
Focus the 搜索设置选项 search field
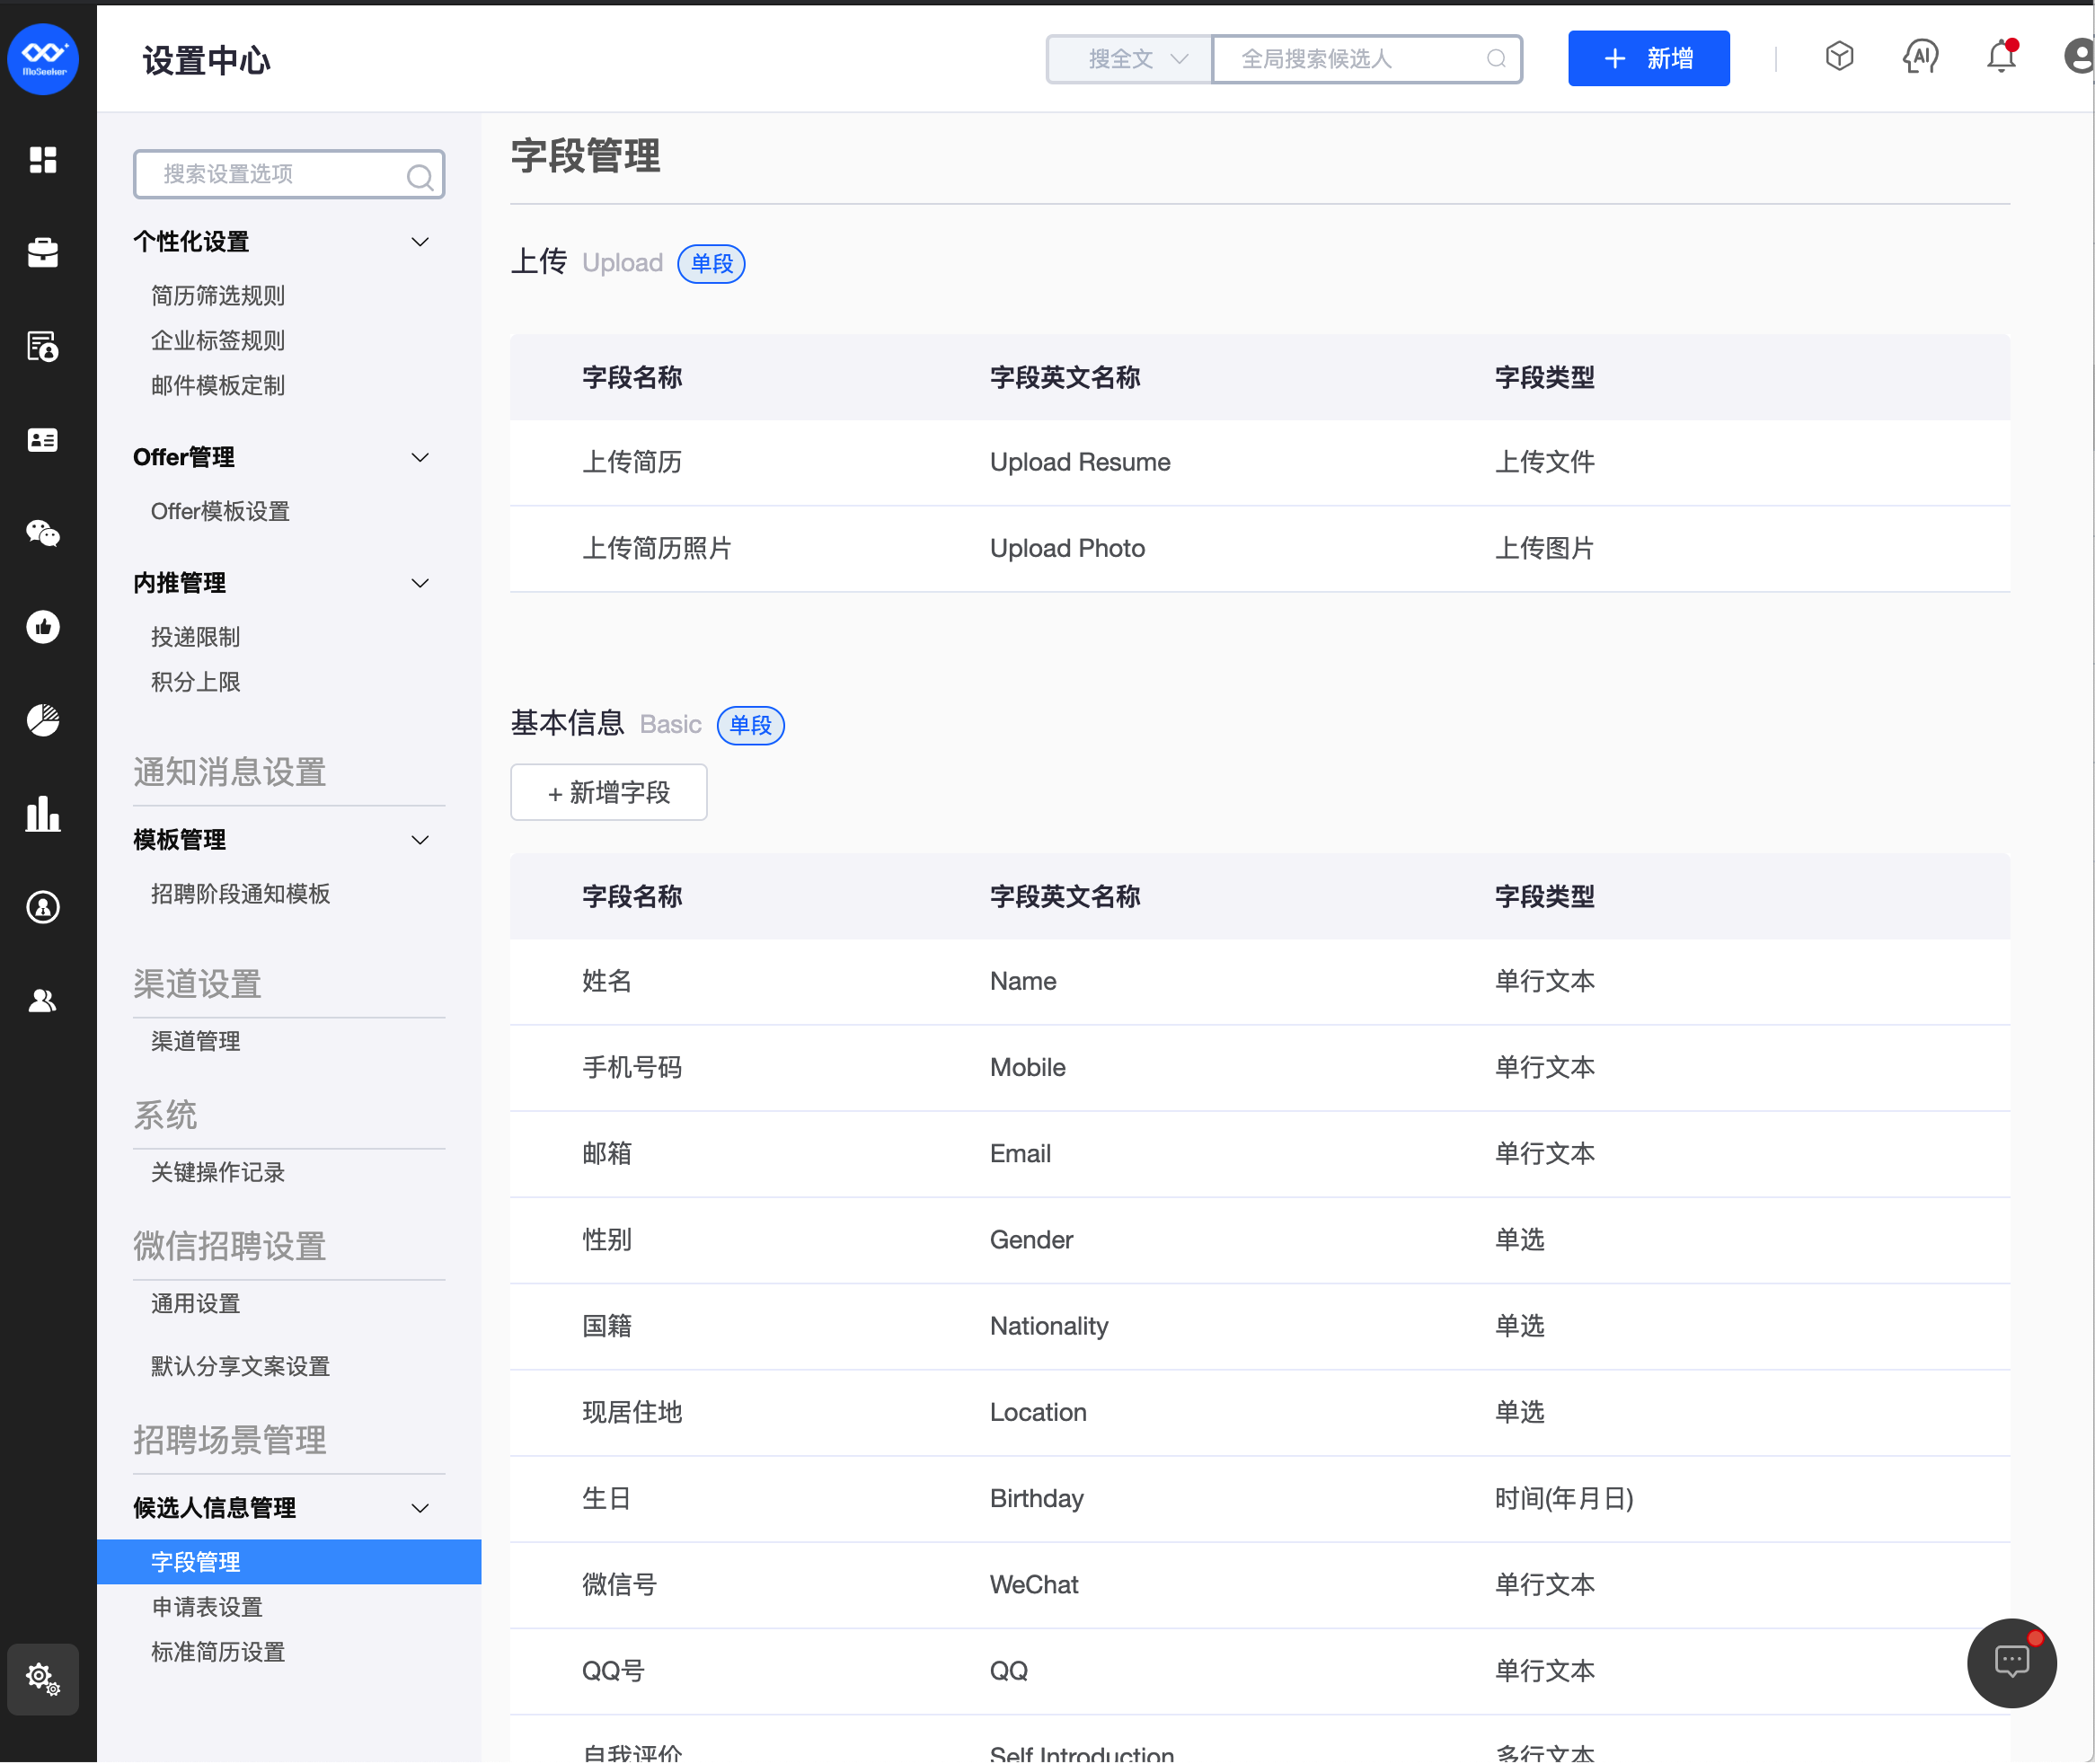(289, 175)
